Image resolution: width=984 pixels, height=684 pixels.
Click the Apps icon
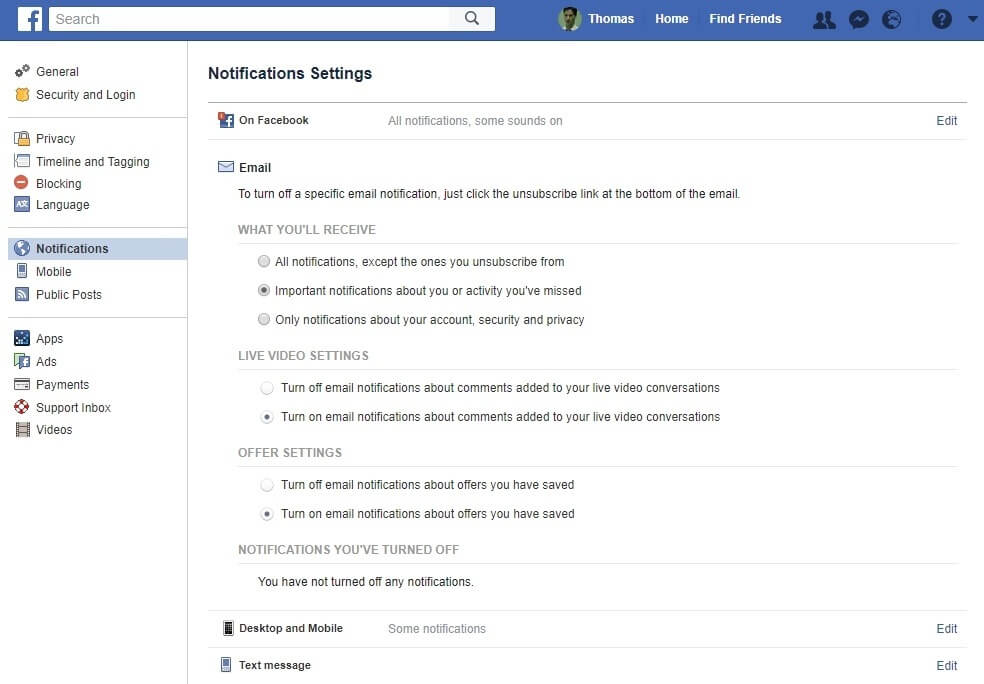(22, 338)
